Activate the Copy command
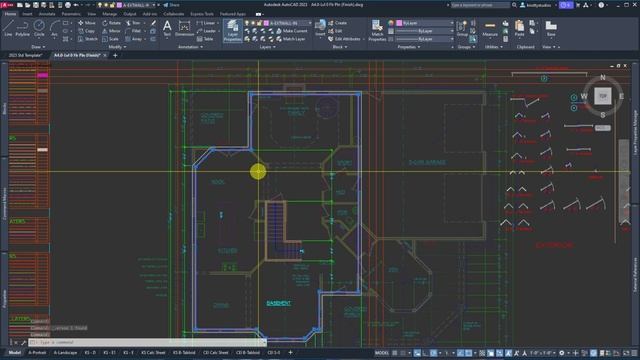Viewport: 640px width, 360px height. [x=87, y=31]
